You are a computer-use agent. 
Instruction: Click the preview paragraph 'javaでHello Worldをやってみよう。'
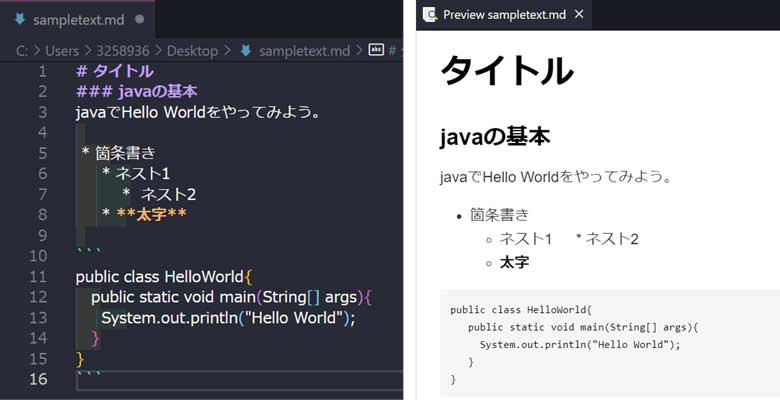[x=556, y=177]
